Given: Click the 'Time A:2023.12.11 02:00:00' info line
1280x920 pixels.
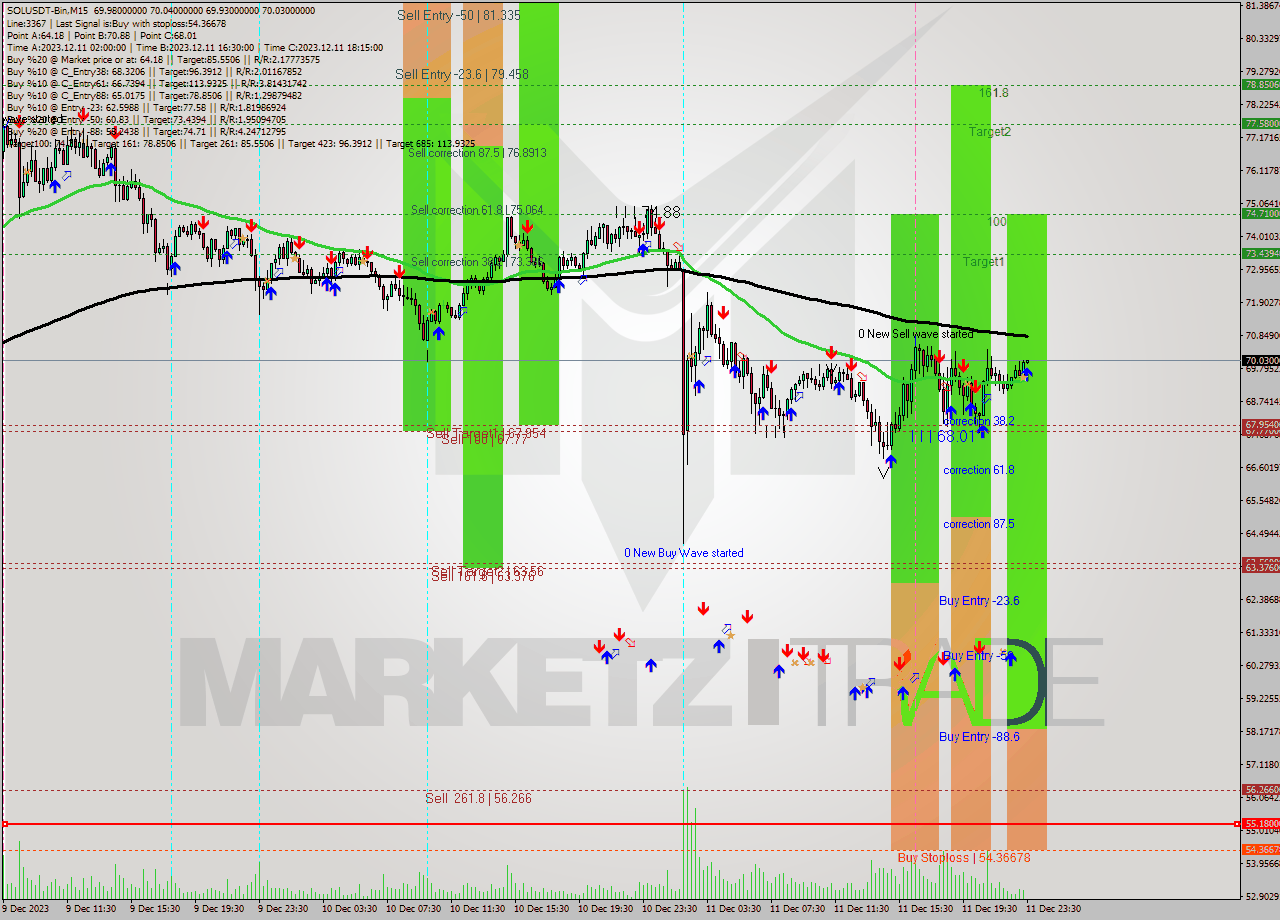Looking at the screenshot, I should coord(66,47).
